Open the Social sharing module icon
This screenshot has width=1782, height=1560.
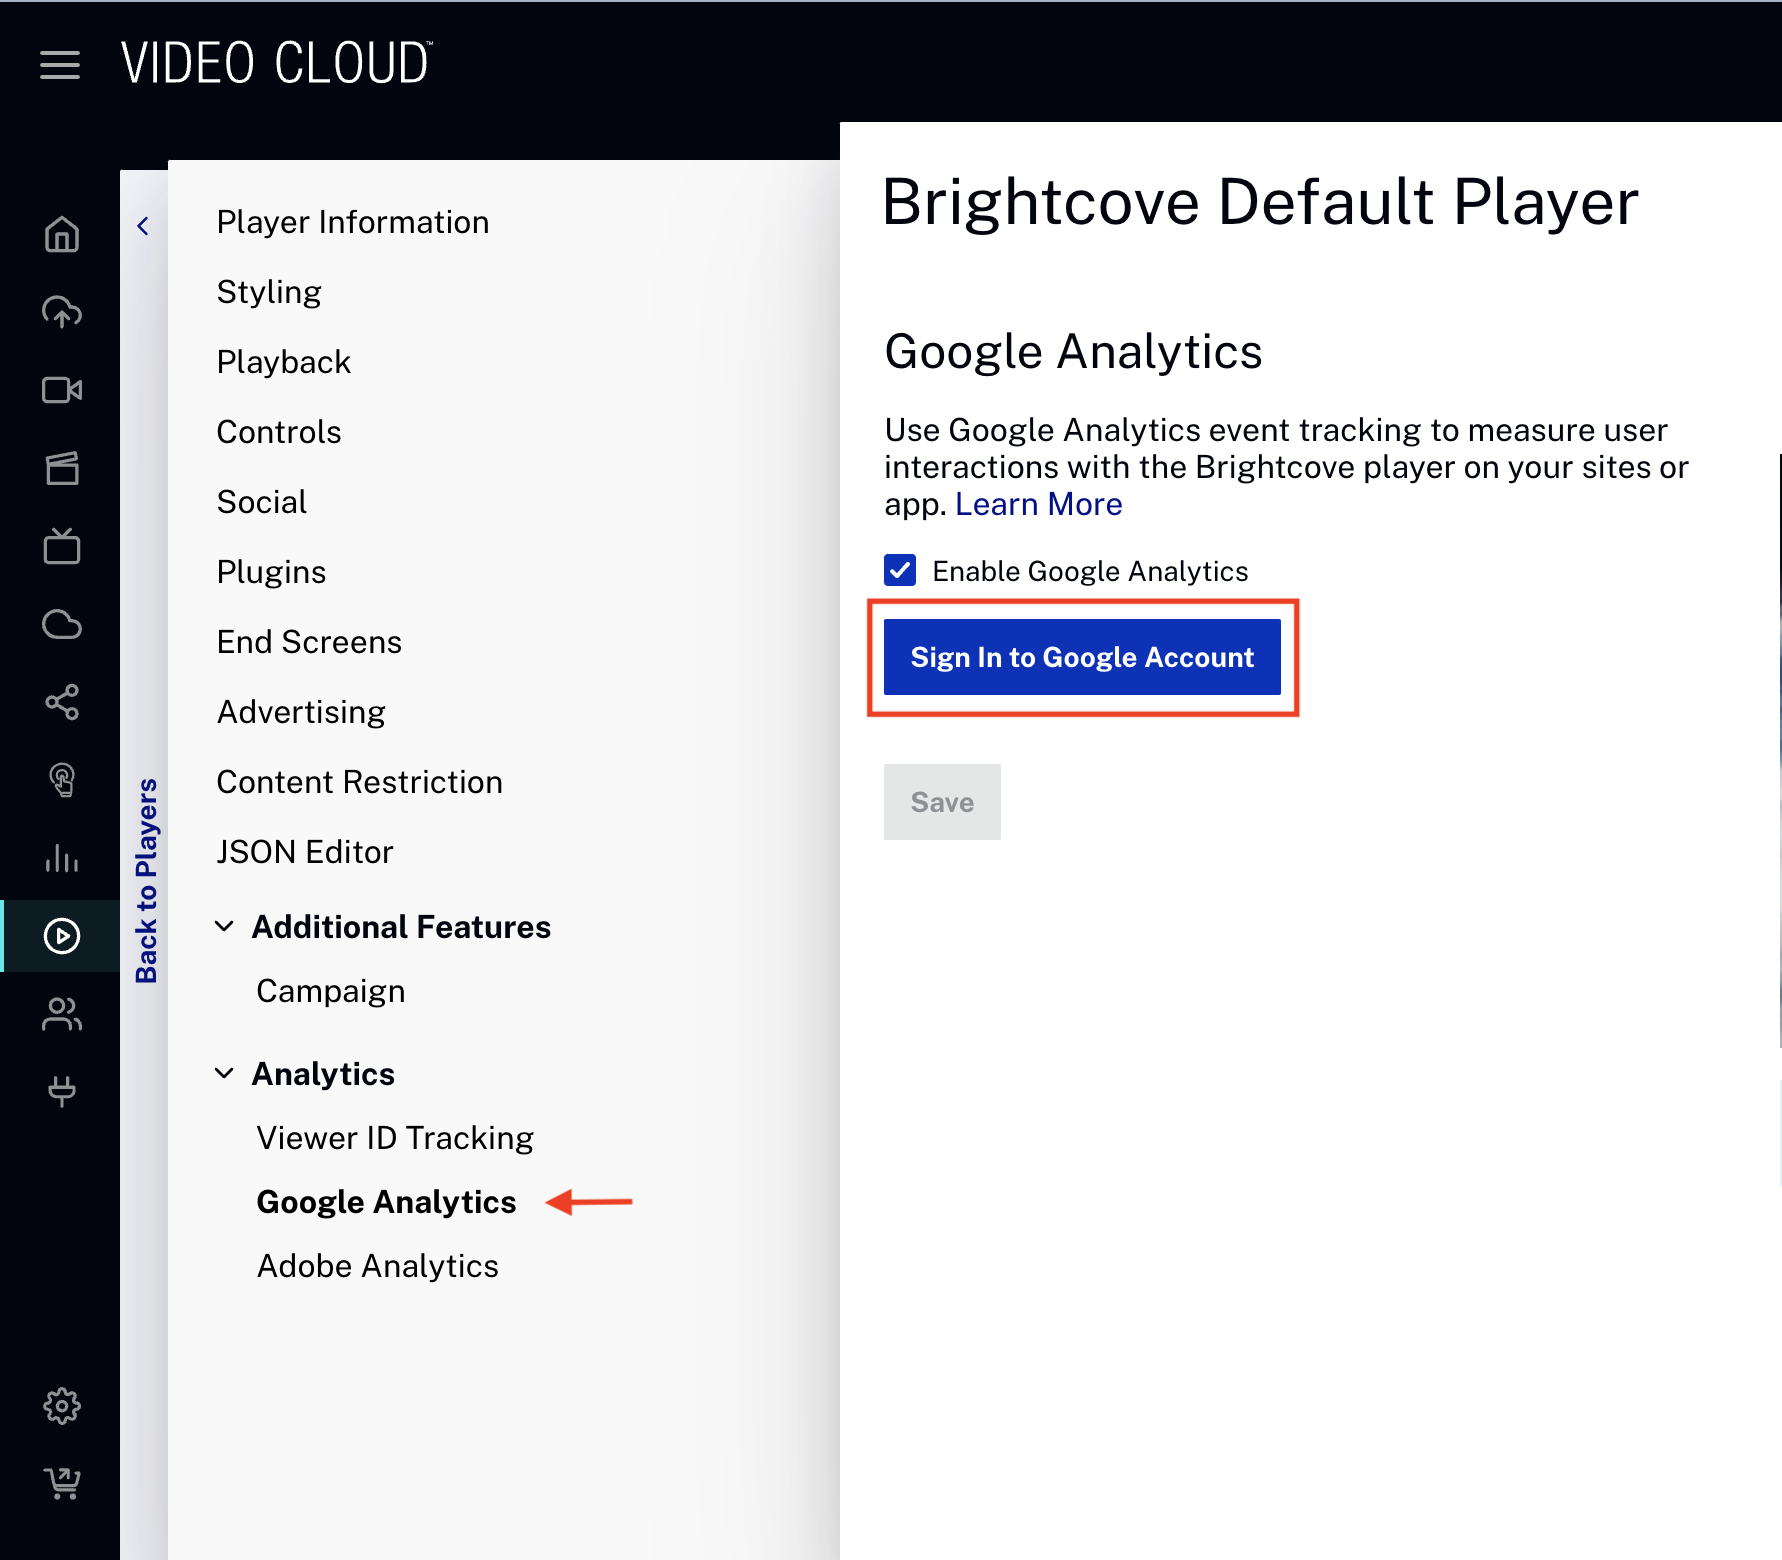(x=62, y=702)
